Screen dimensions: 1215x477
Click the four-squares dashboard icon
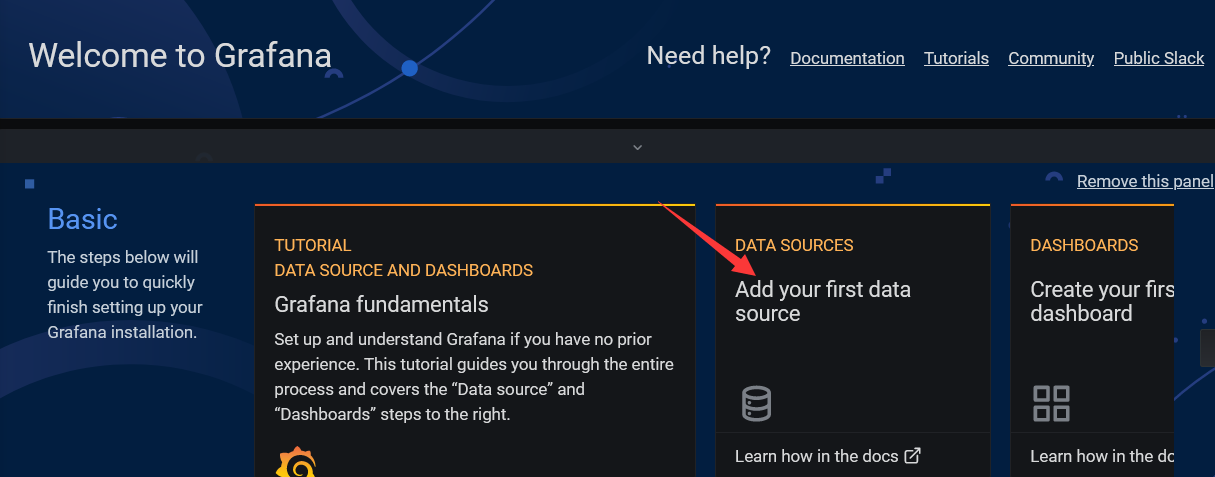pyautogui.click(x=1051, y=404)
